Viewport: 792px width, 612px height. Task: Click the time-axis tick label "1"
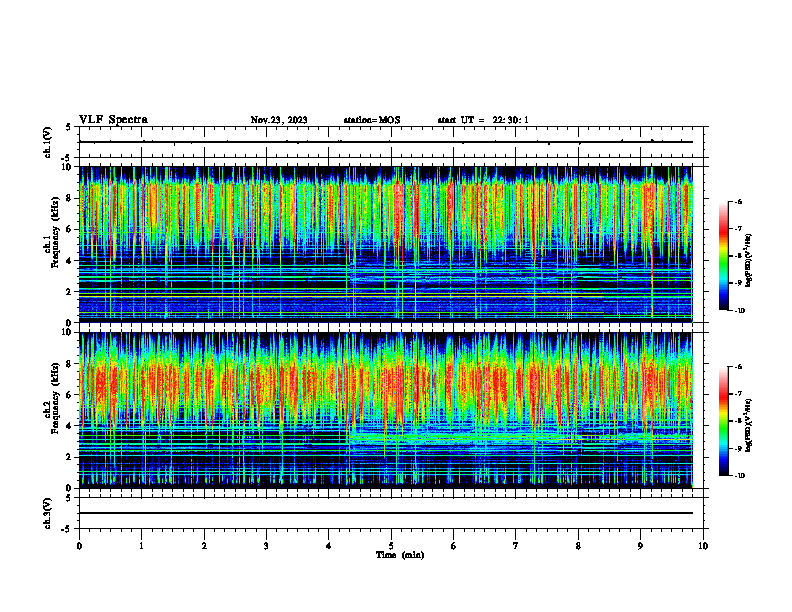(x=141, y=546)
